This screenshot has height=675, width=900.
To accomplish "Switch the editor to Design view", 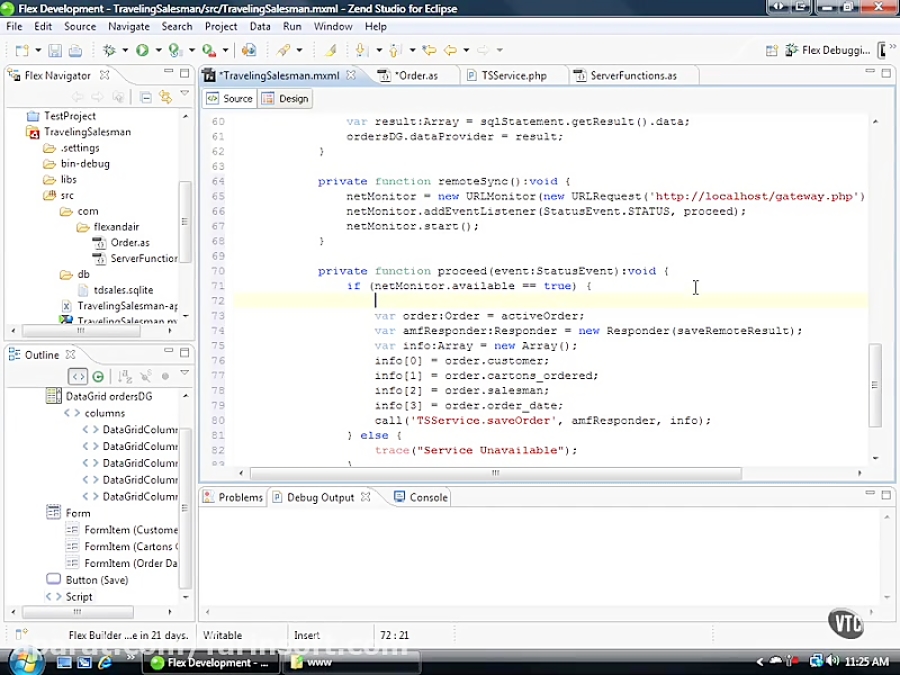I will pos(287,98).
